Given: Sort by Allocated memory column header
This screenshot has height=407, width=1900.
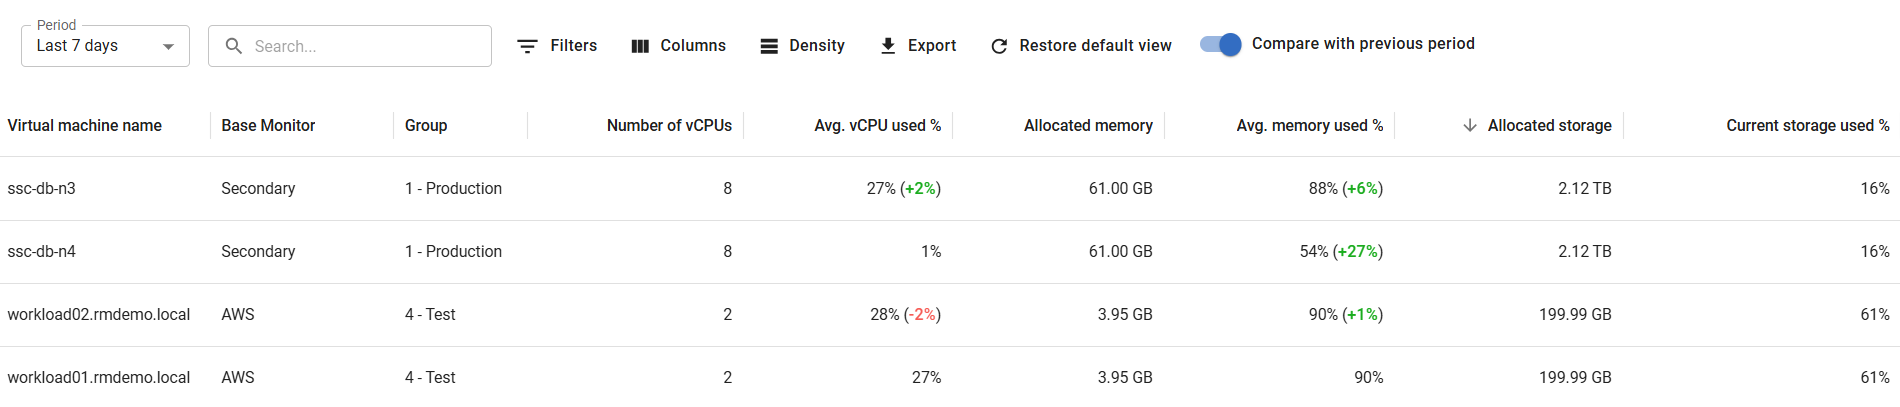Looking at the screenshot, I should [1088, 125].
